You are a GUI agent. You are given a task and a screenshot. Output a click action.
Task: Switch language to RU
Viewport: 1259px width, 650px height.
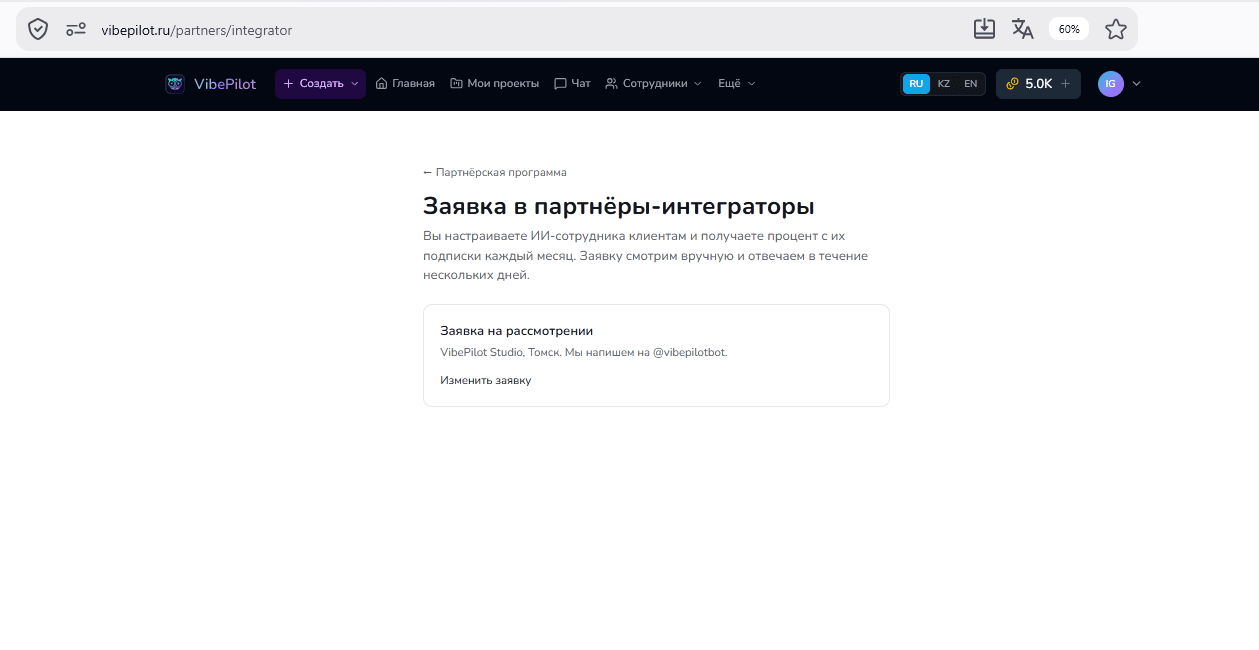916,84
